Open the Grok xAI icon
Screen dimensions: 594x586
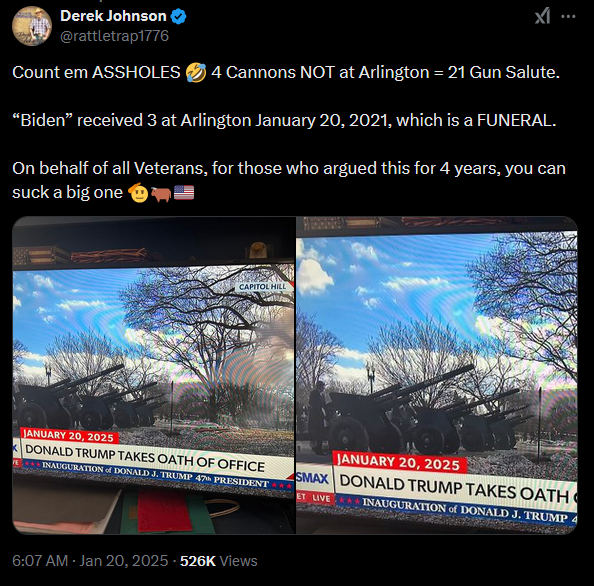pyautogui.click(x=542, y=16)
